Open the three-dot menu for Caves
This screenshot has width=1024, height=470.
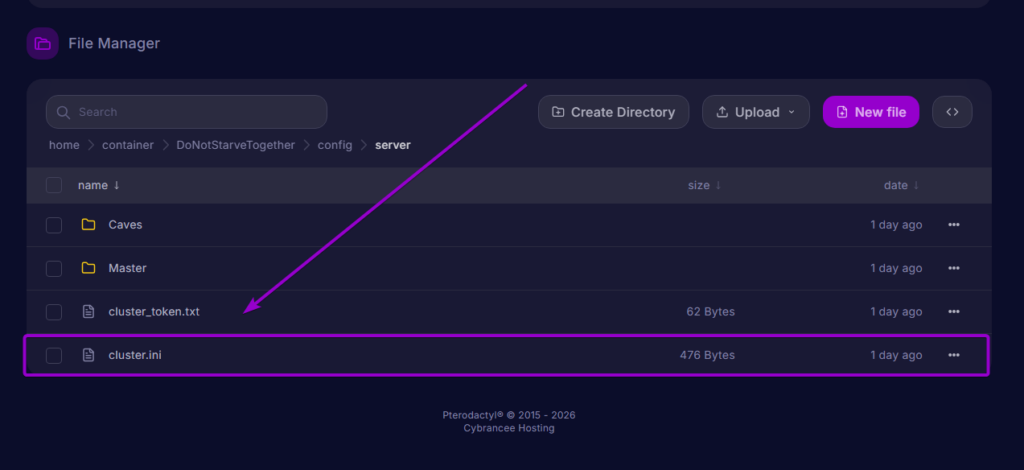tap(953, 225)
